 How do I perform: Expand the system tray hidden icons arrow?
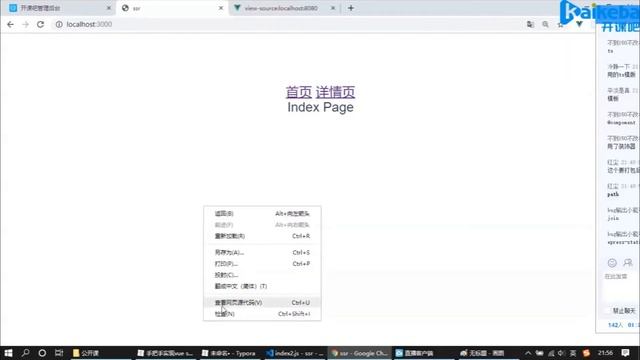click(528, 353)
